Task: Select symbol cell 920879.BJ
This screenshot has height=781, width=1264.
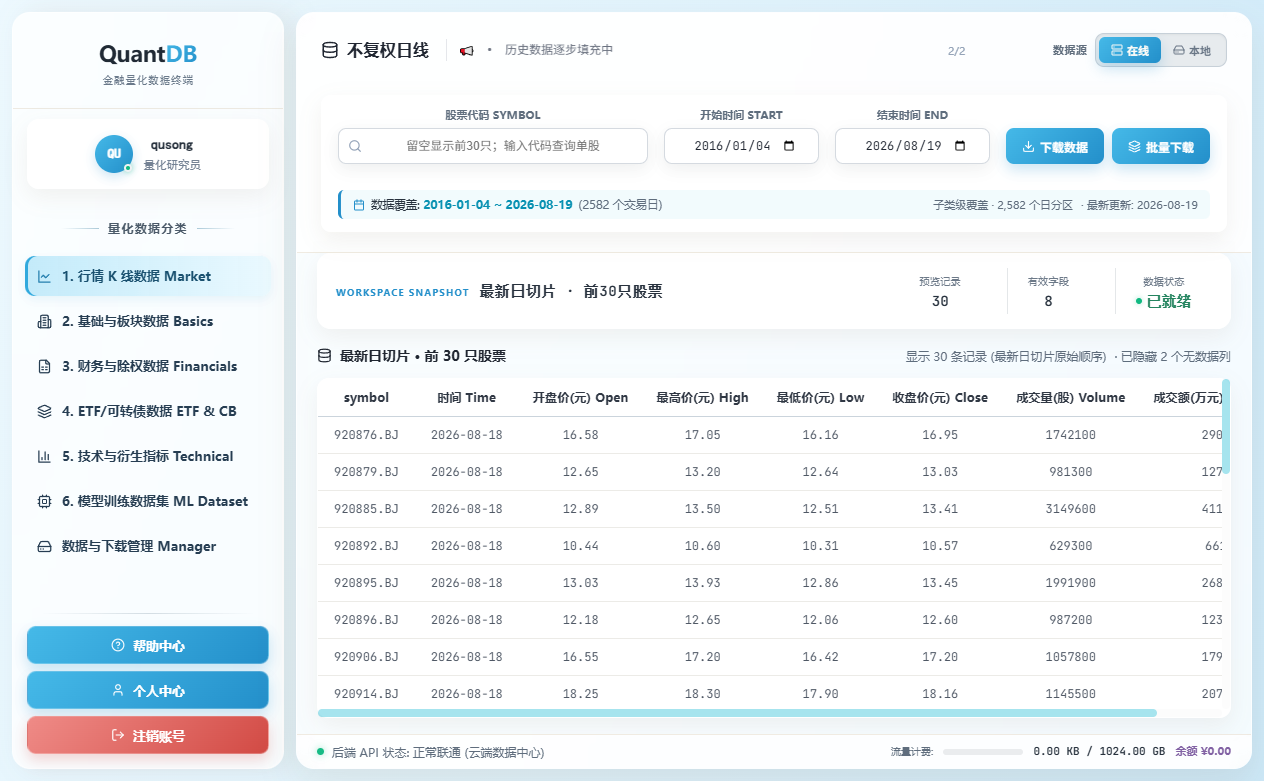Action: point(366,472)
